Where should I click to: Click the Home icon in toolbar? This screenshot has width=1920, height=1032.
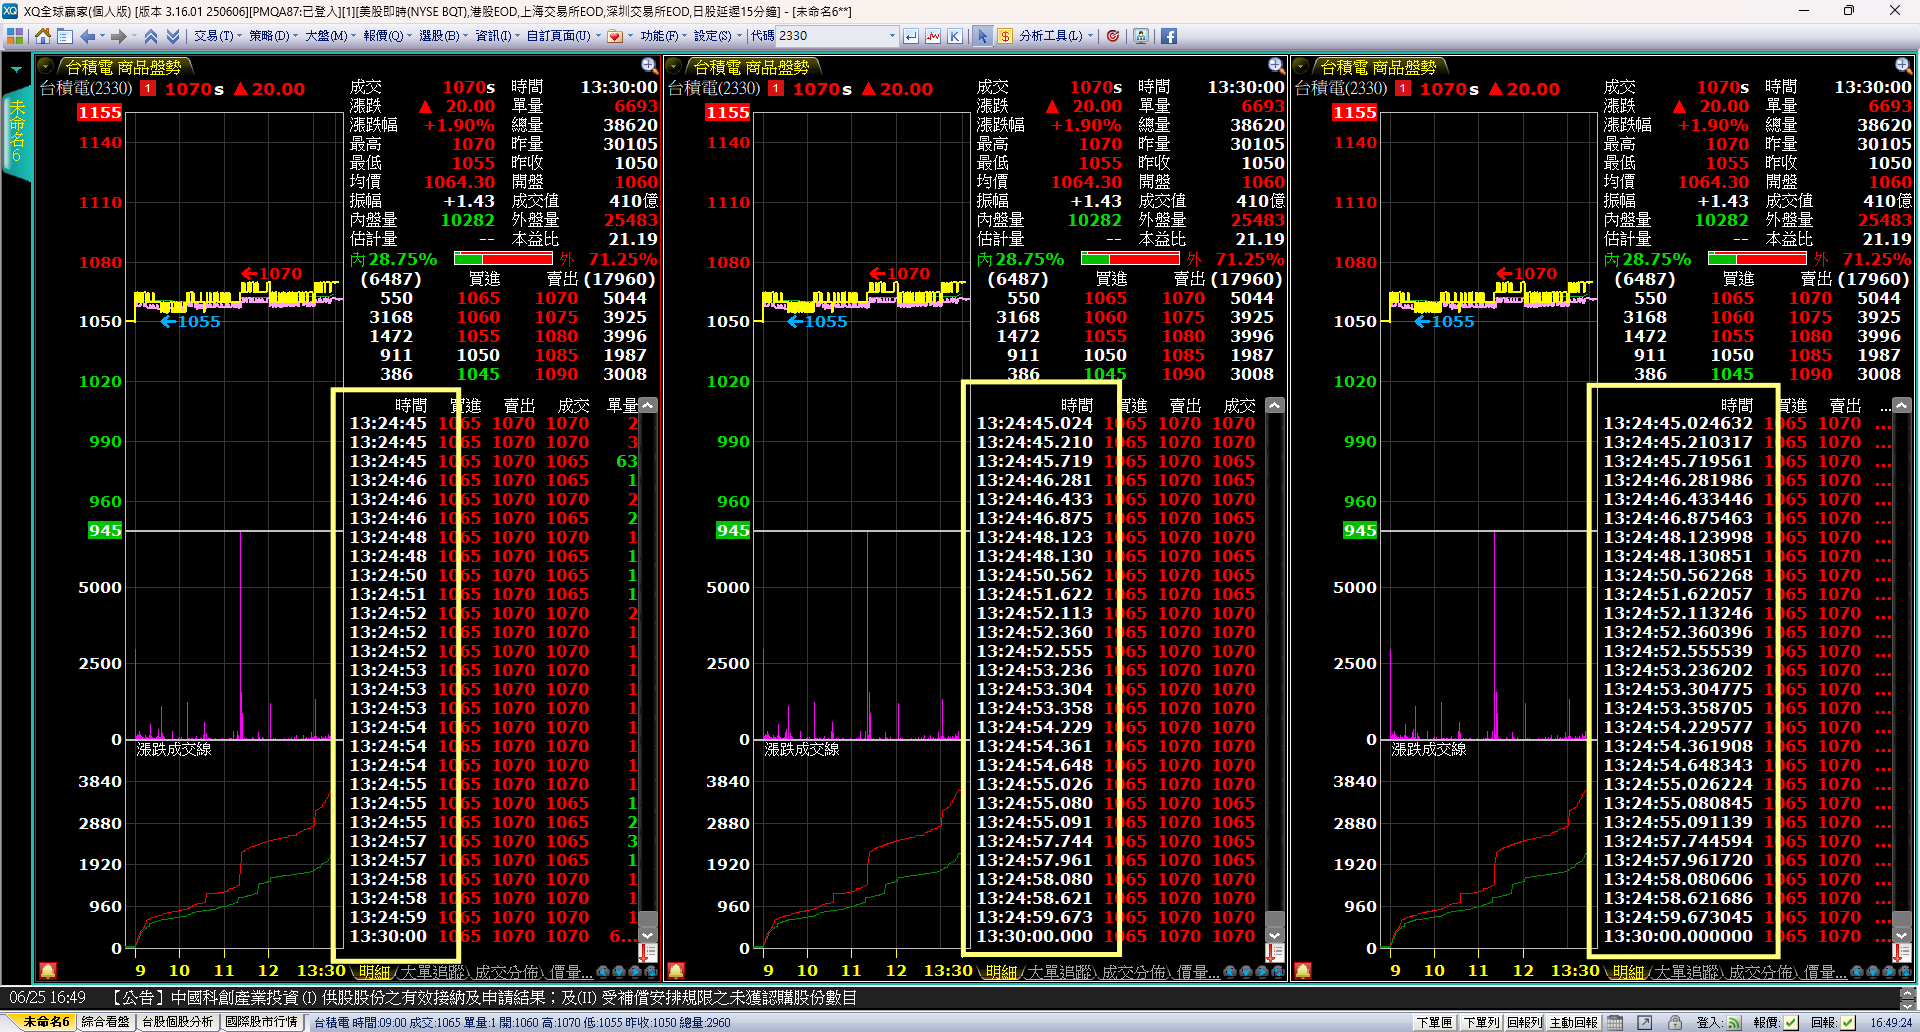click(x=42, y=36)
